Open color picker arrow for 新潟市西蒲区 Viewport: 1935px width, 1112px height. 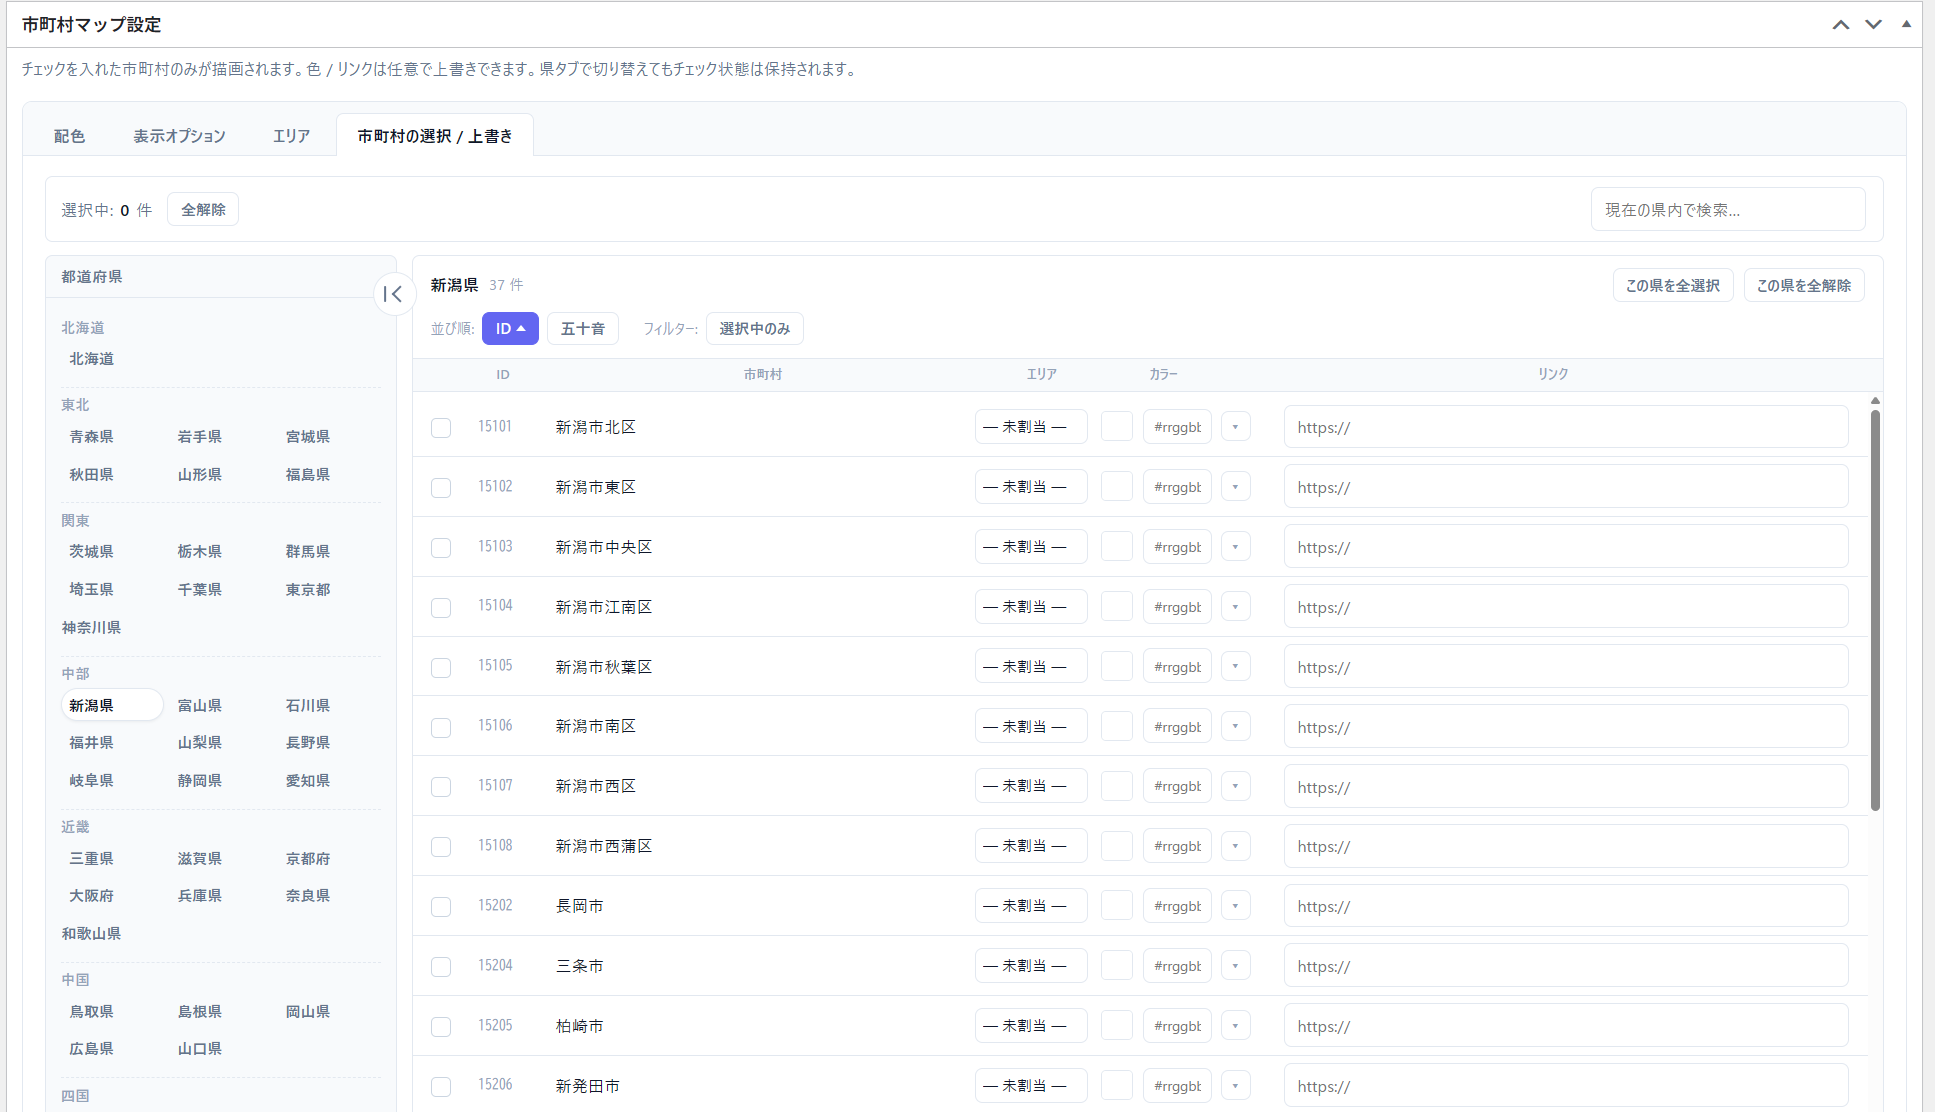point(1236,846)
